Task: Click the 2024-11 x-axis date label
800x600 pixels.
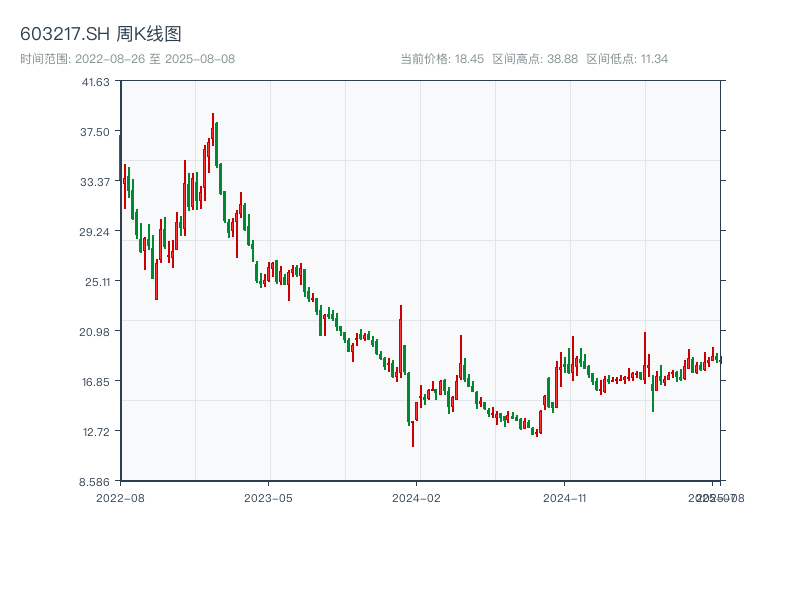Action: click(x=566, y=497)
